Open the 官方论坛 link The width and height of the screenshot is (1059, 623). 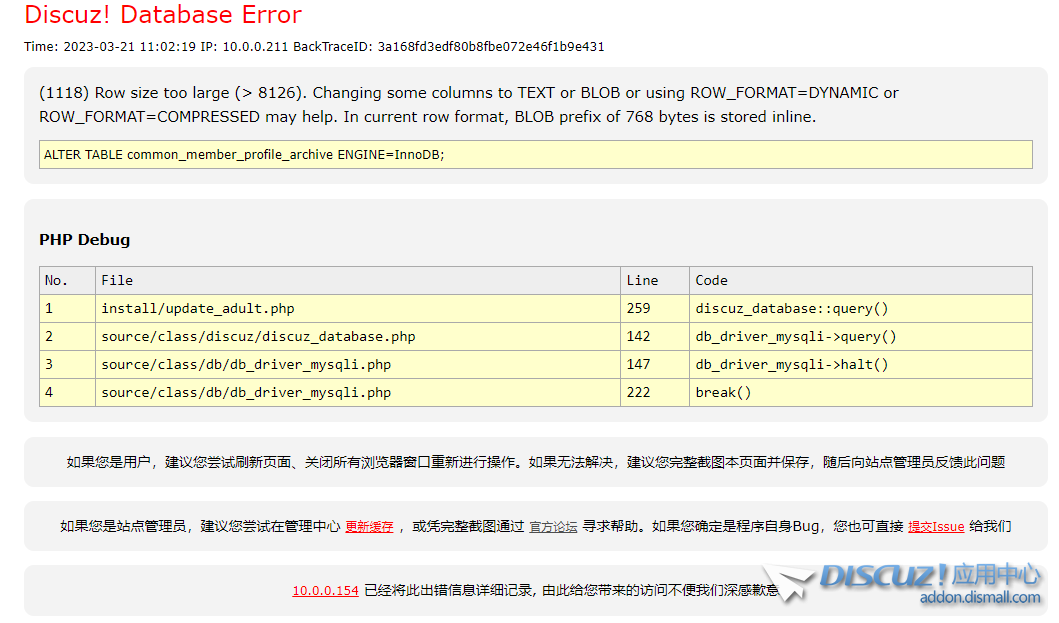click(553, 526)
